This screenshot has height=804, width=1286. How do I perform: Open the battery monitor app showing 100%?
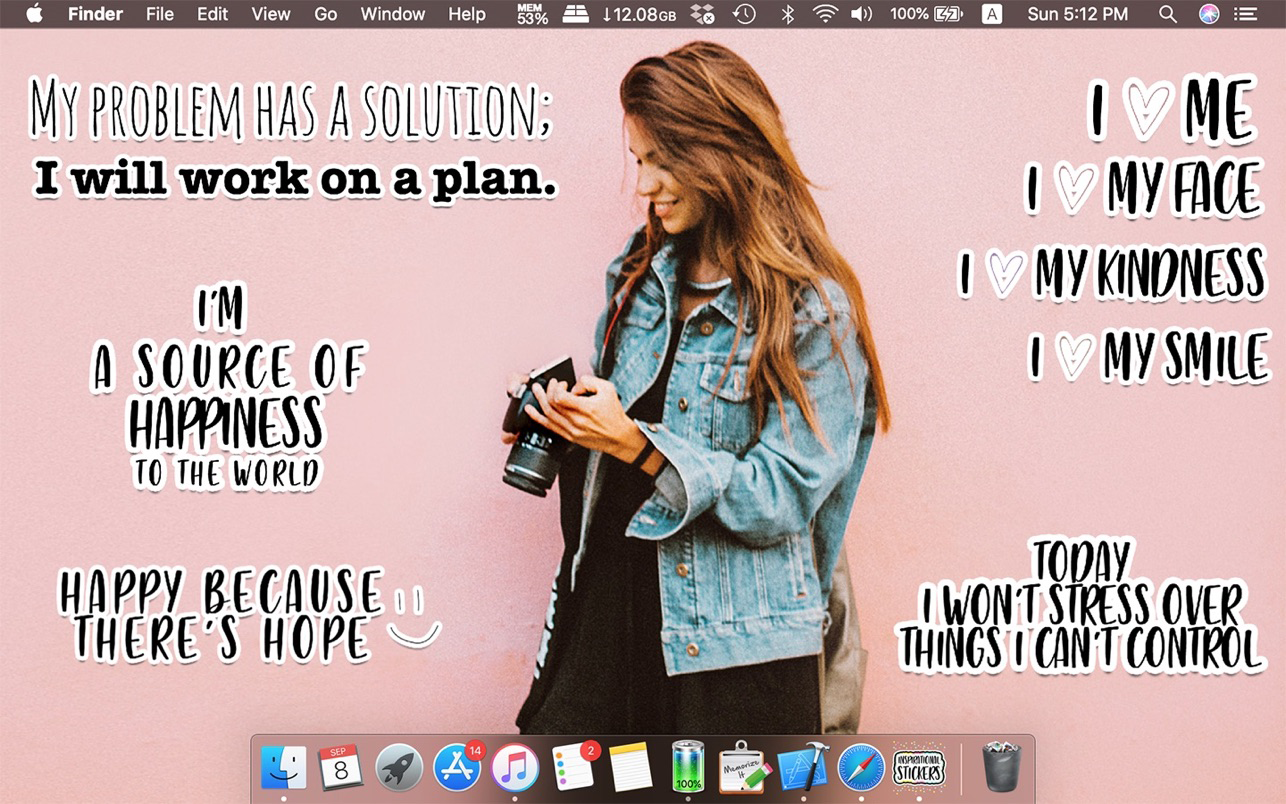[688, 768]
